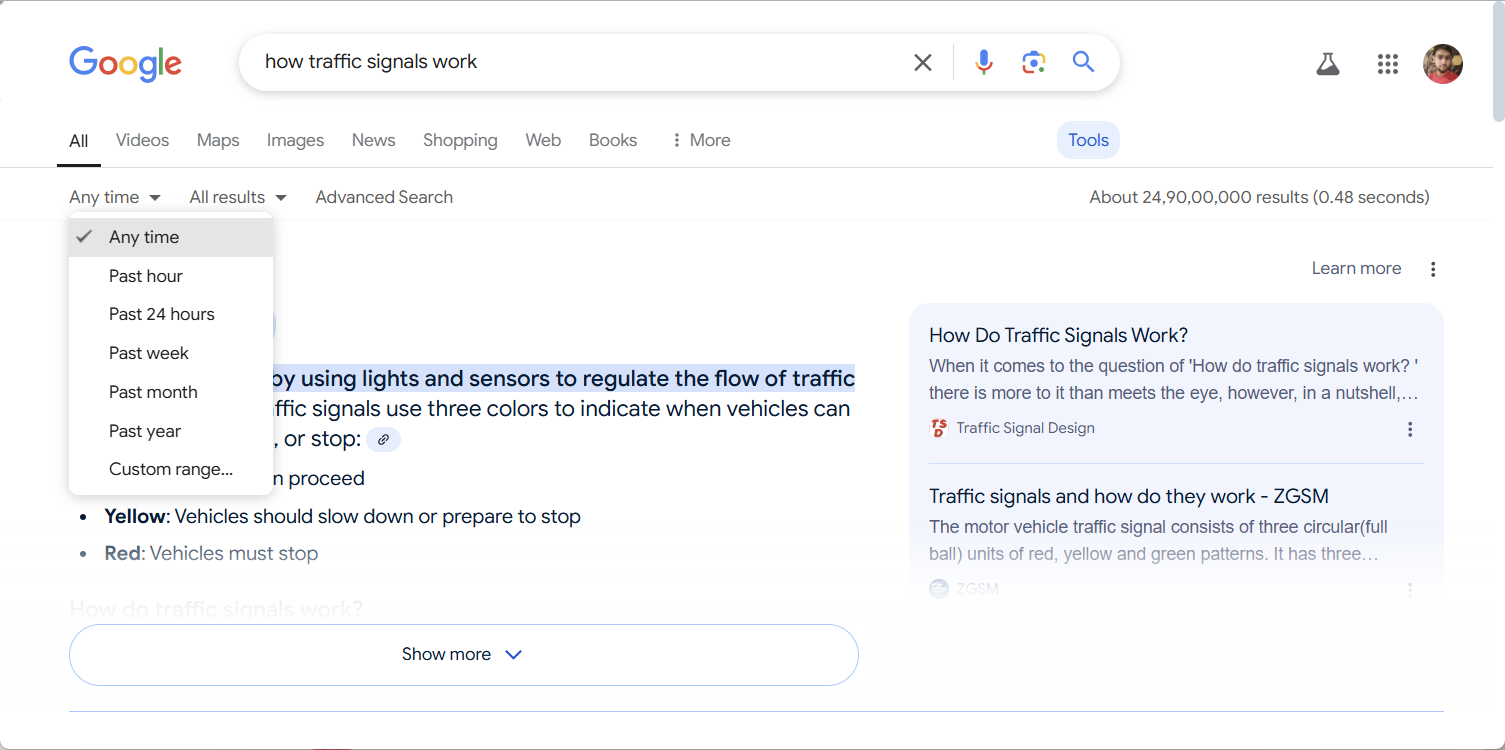The image size is (1505, 750).
Task: Filter results to Past 24 hours
Action: [x=171, y=314]
